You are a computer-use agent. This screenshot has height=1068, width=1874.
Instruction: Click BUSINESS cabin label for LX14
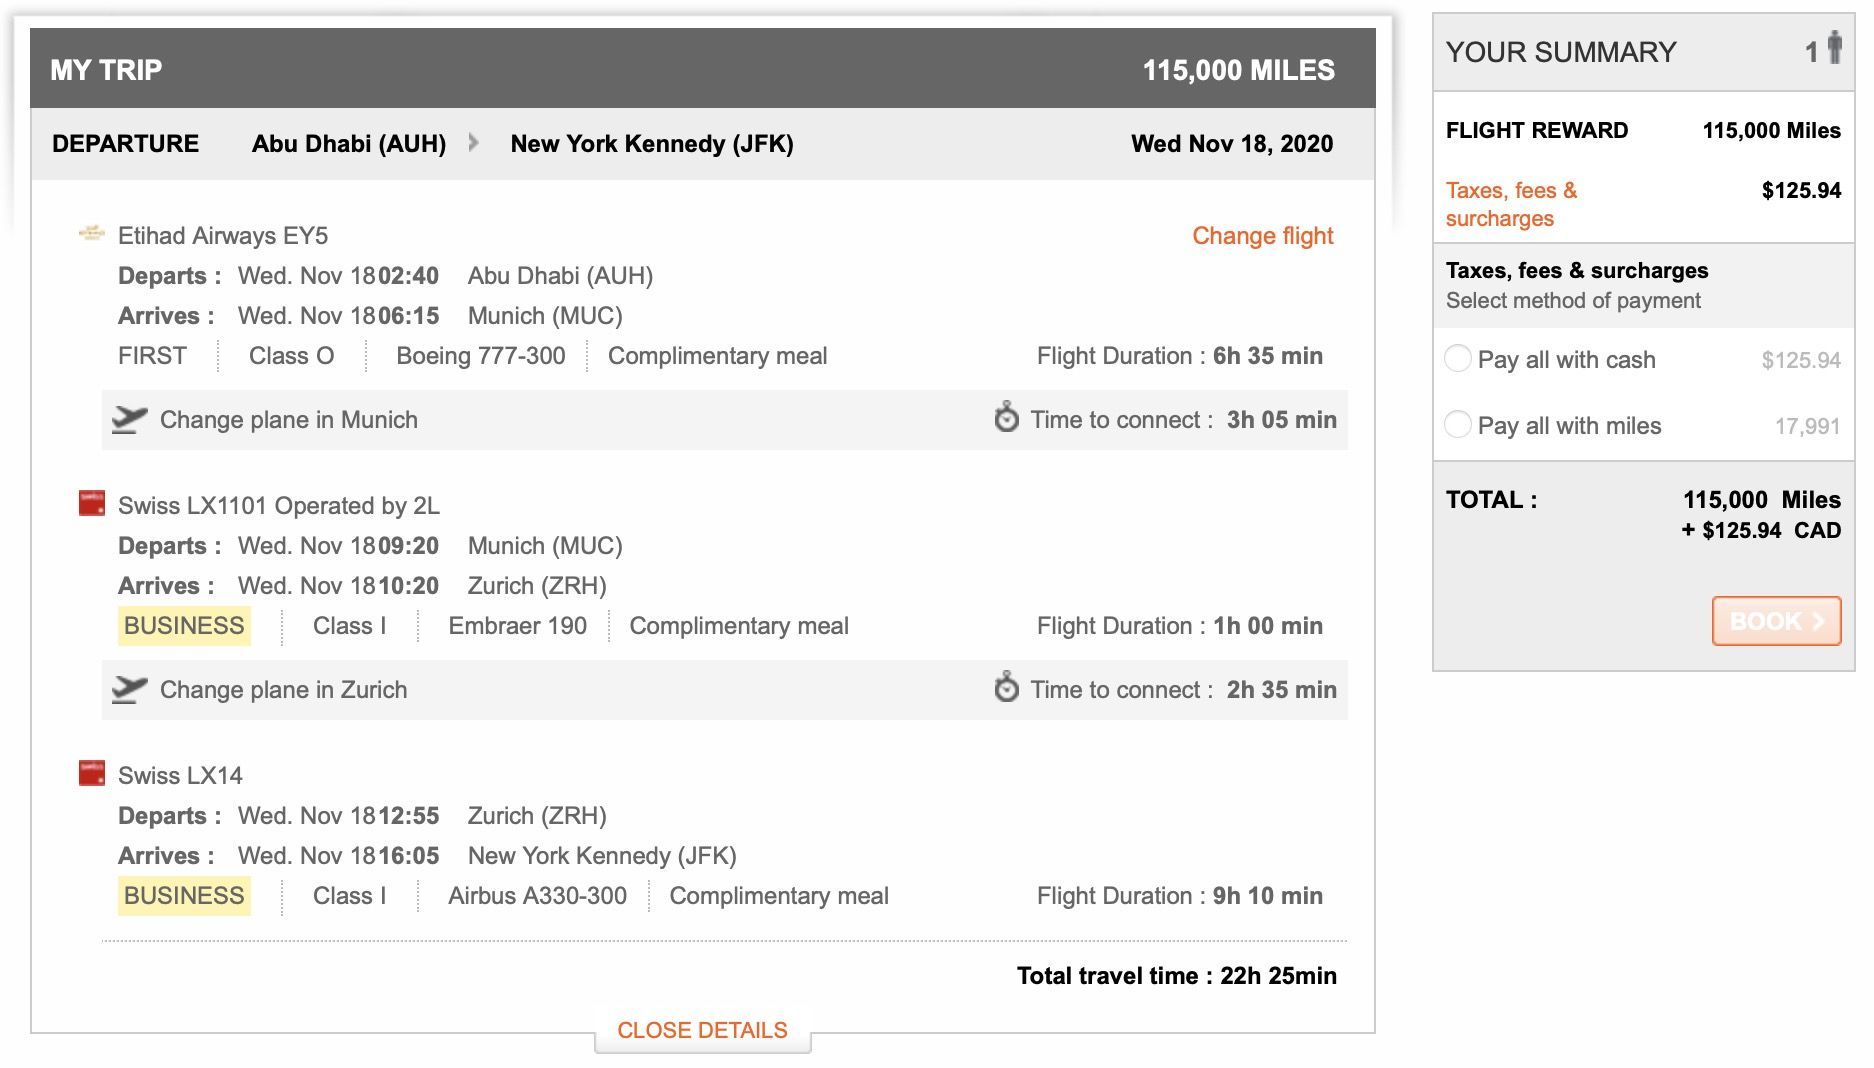(x=184, y=896)
